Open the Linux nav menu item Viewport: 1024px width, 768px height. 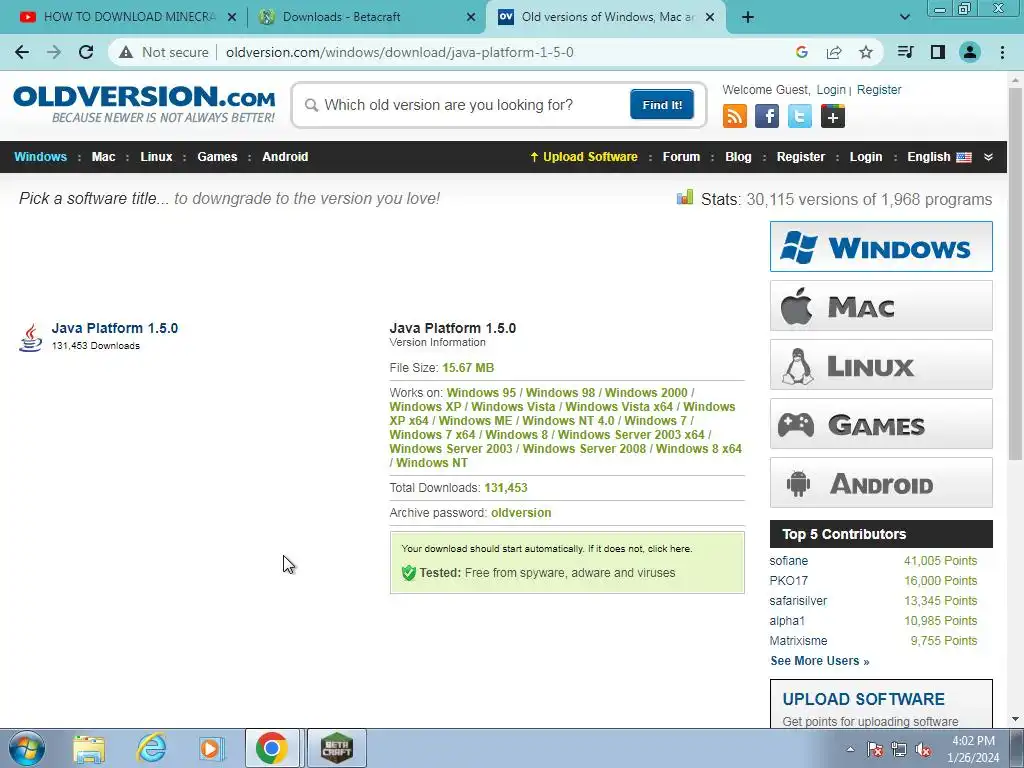click(x=156, y=157)
